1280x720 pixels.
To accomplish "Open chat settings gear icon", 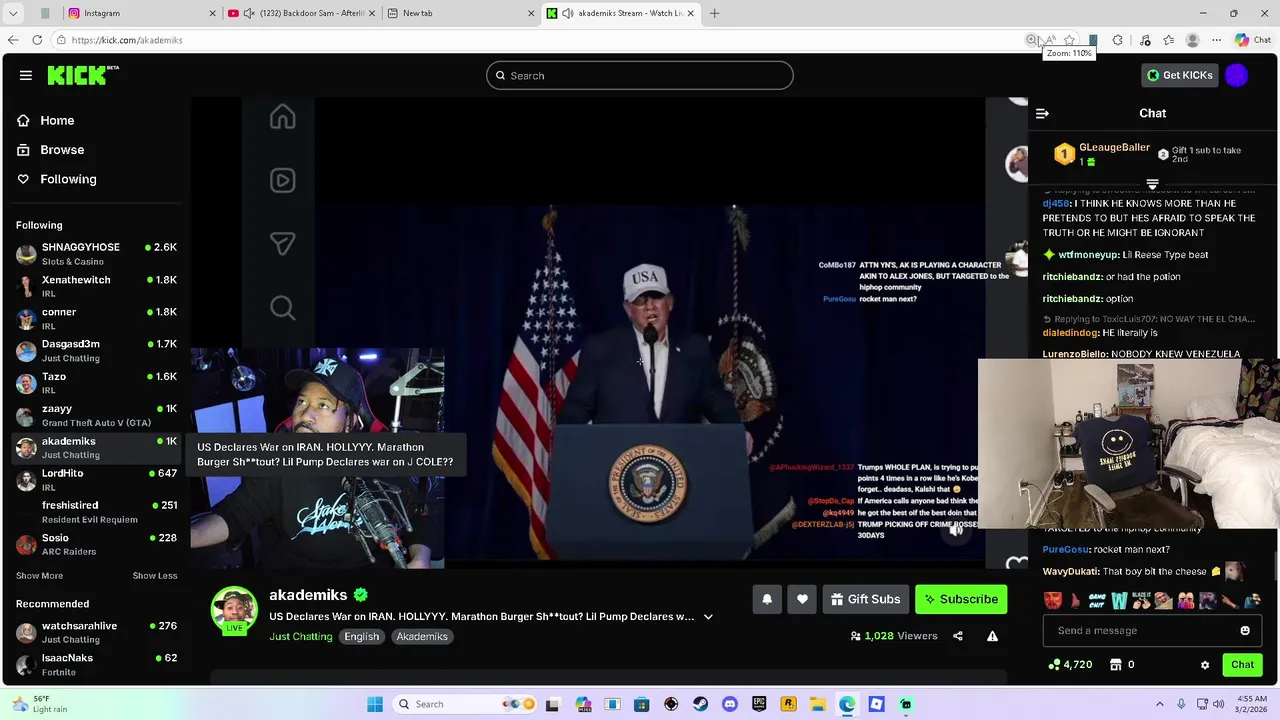I will click(x=1204, y=665).
